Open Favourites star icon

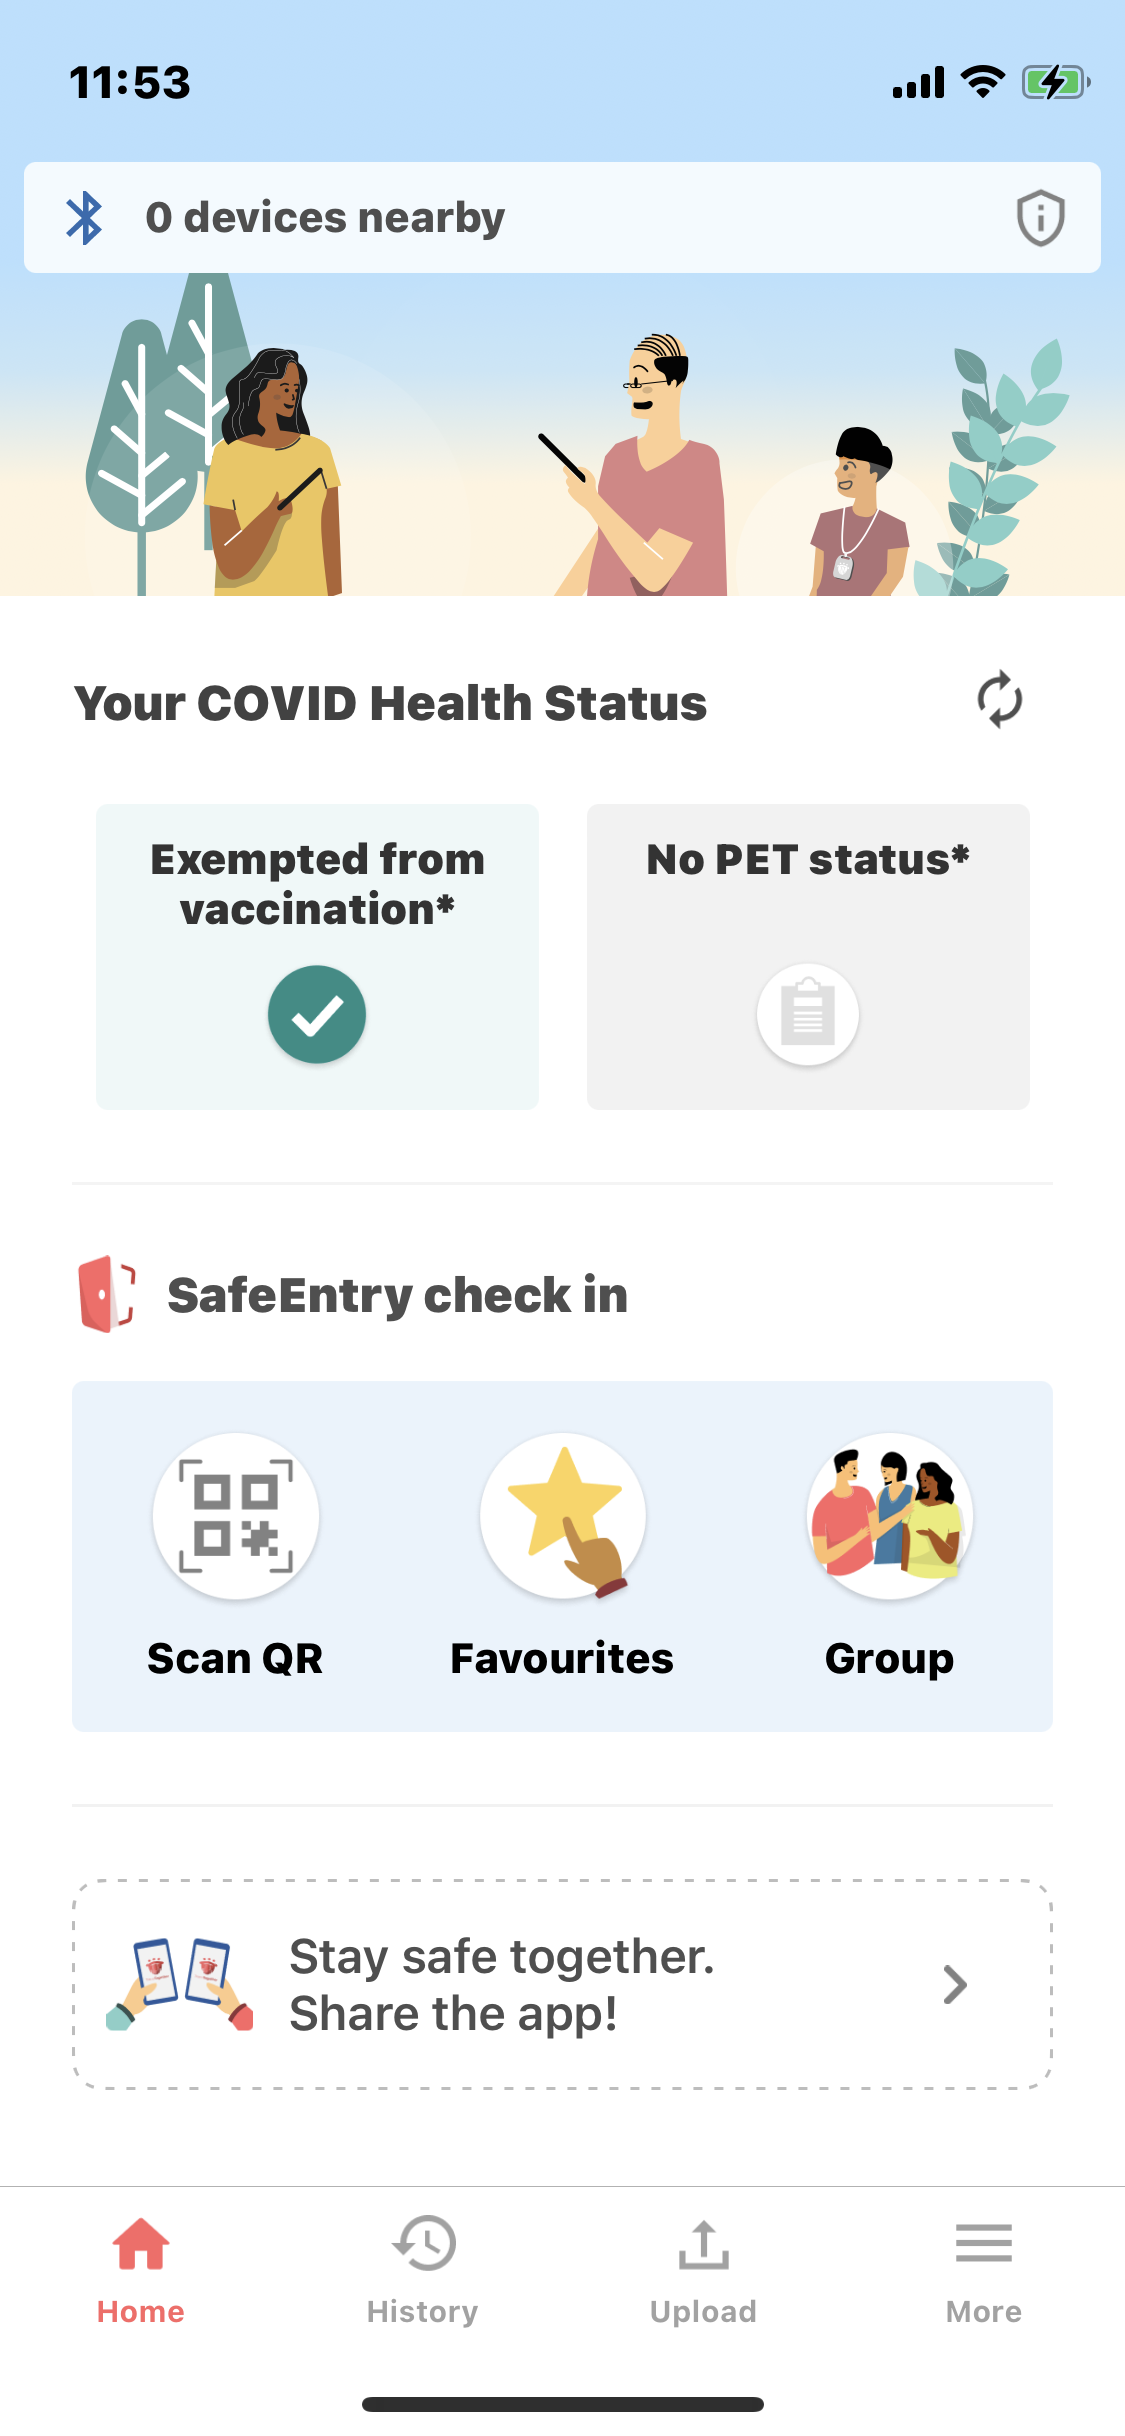click(x=563, y=1516)
